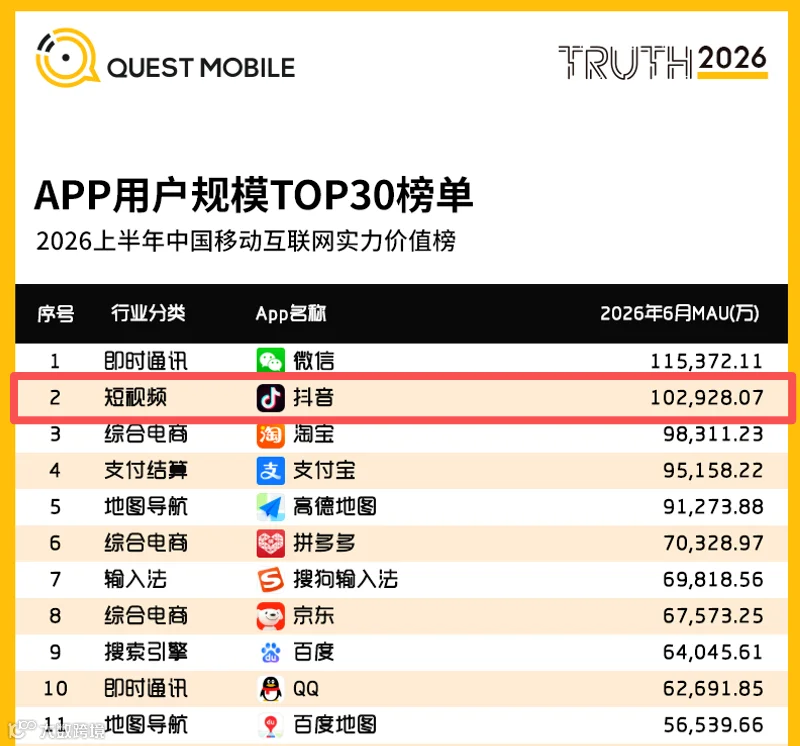The image size is (800, 746).
Task: Click the MAU value 98,311.23
Action: (713, 434)
